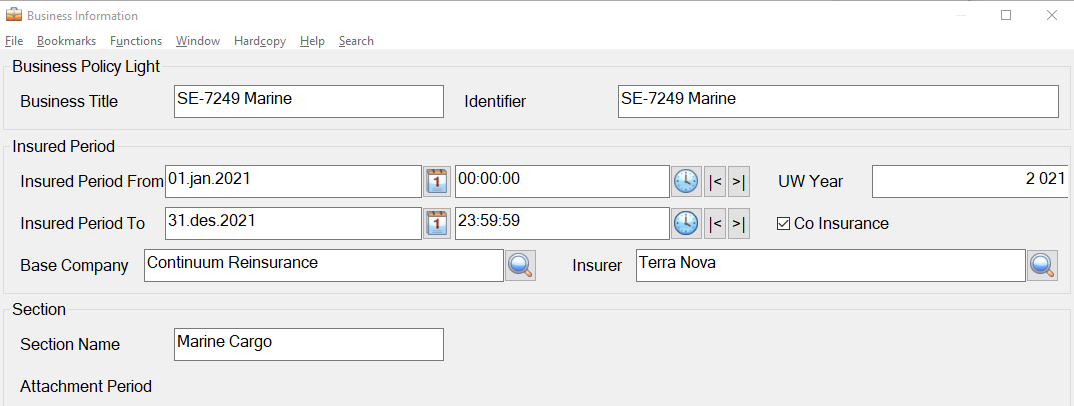
Task: Open Base Company search magnifier
Action: (521, 265)
